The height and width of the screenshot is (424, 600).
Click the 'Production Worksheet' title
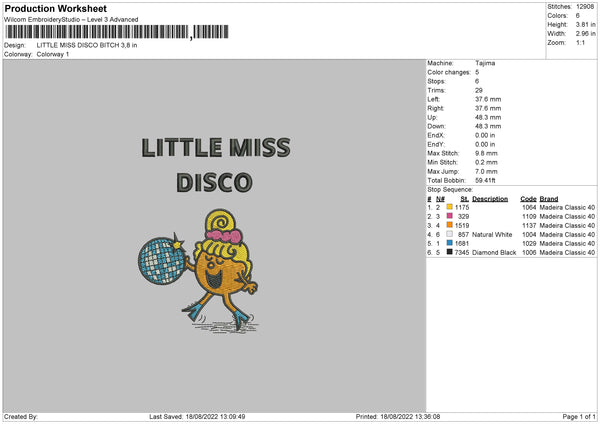(x=55, y=8)
